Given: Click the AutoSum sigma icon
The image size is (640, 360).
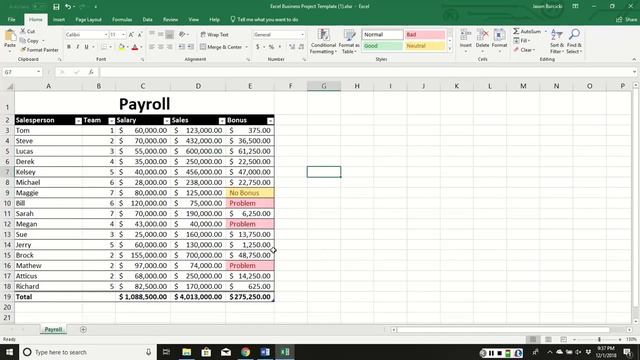Looking at the screenshot, I should pyautogui.click(x=516, y=31).
